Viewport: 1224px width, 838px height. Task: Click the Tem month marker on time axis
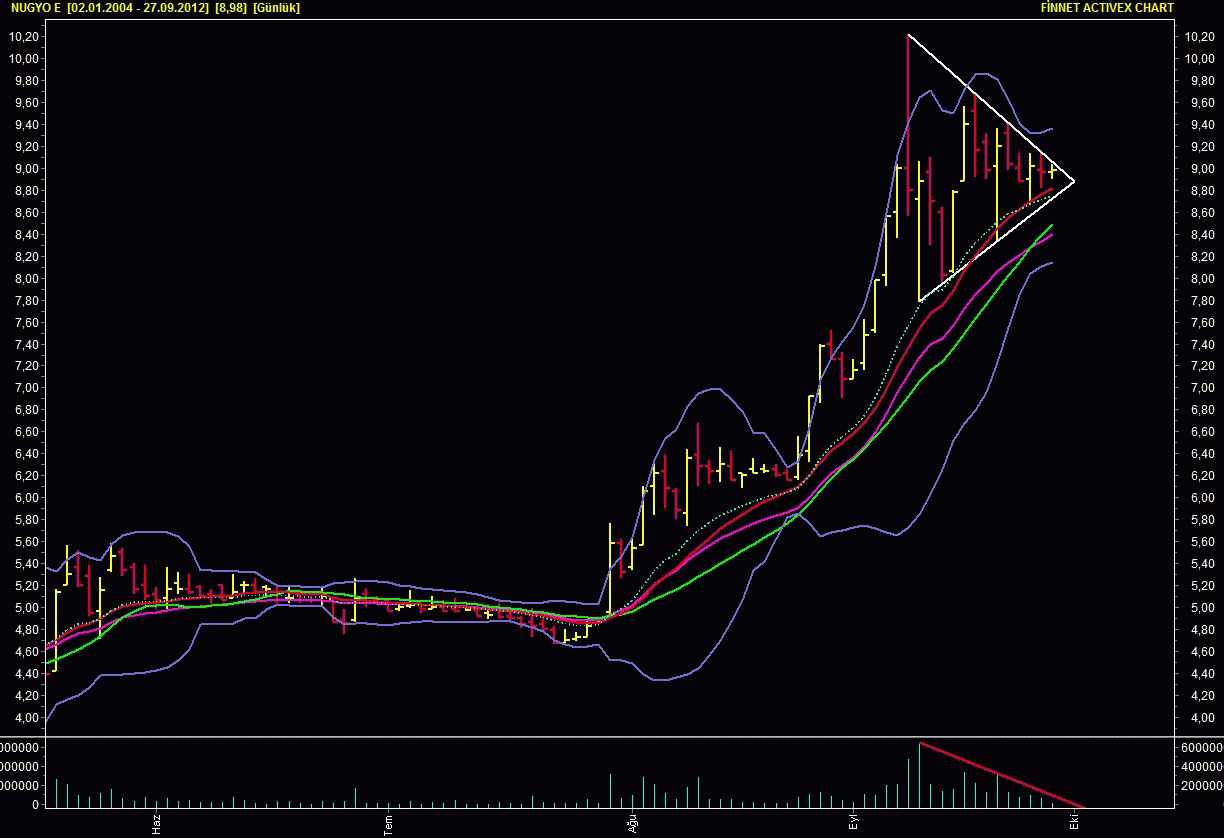pos(388,825)
